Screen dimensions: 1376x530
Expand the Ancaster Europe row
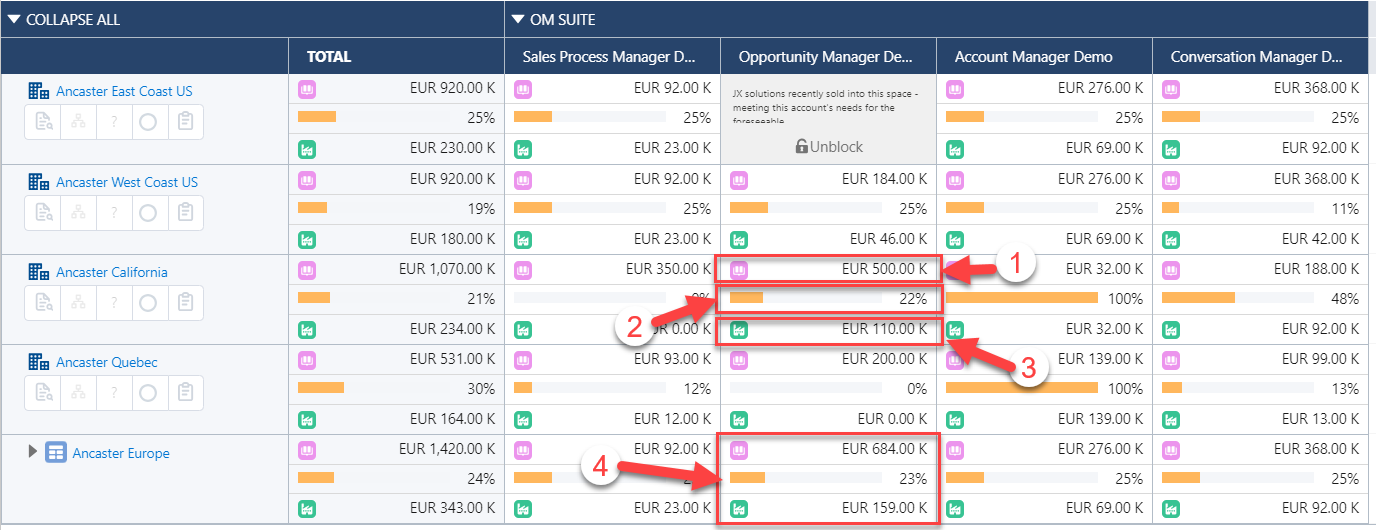[x=33, y=452]
